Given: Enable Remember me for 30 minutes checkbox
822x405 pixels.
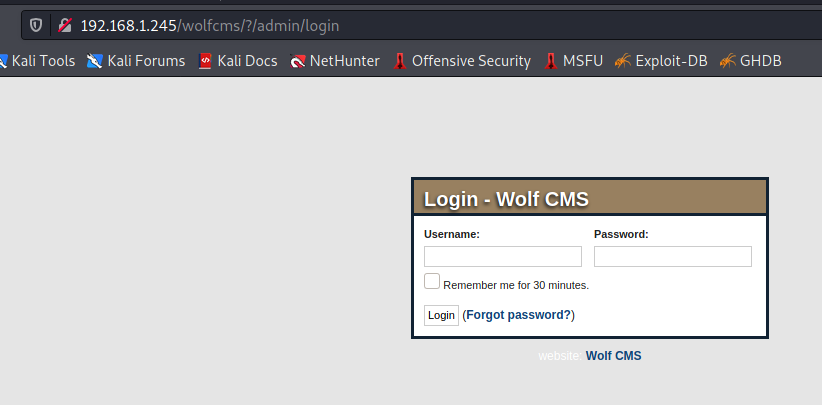Looking at the screenshot, I should (x=432, y=282).
